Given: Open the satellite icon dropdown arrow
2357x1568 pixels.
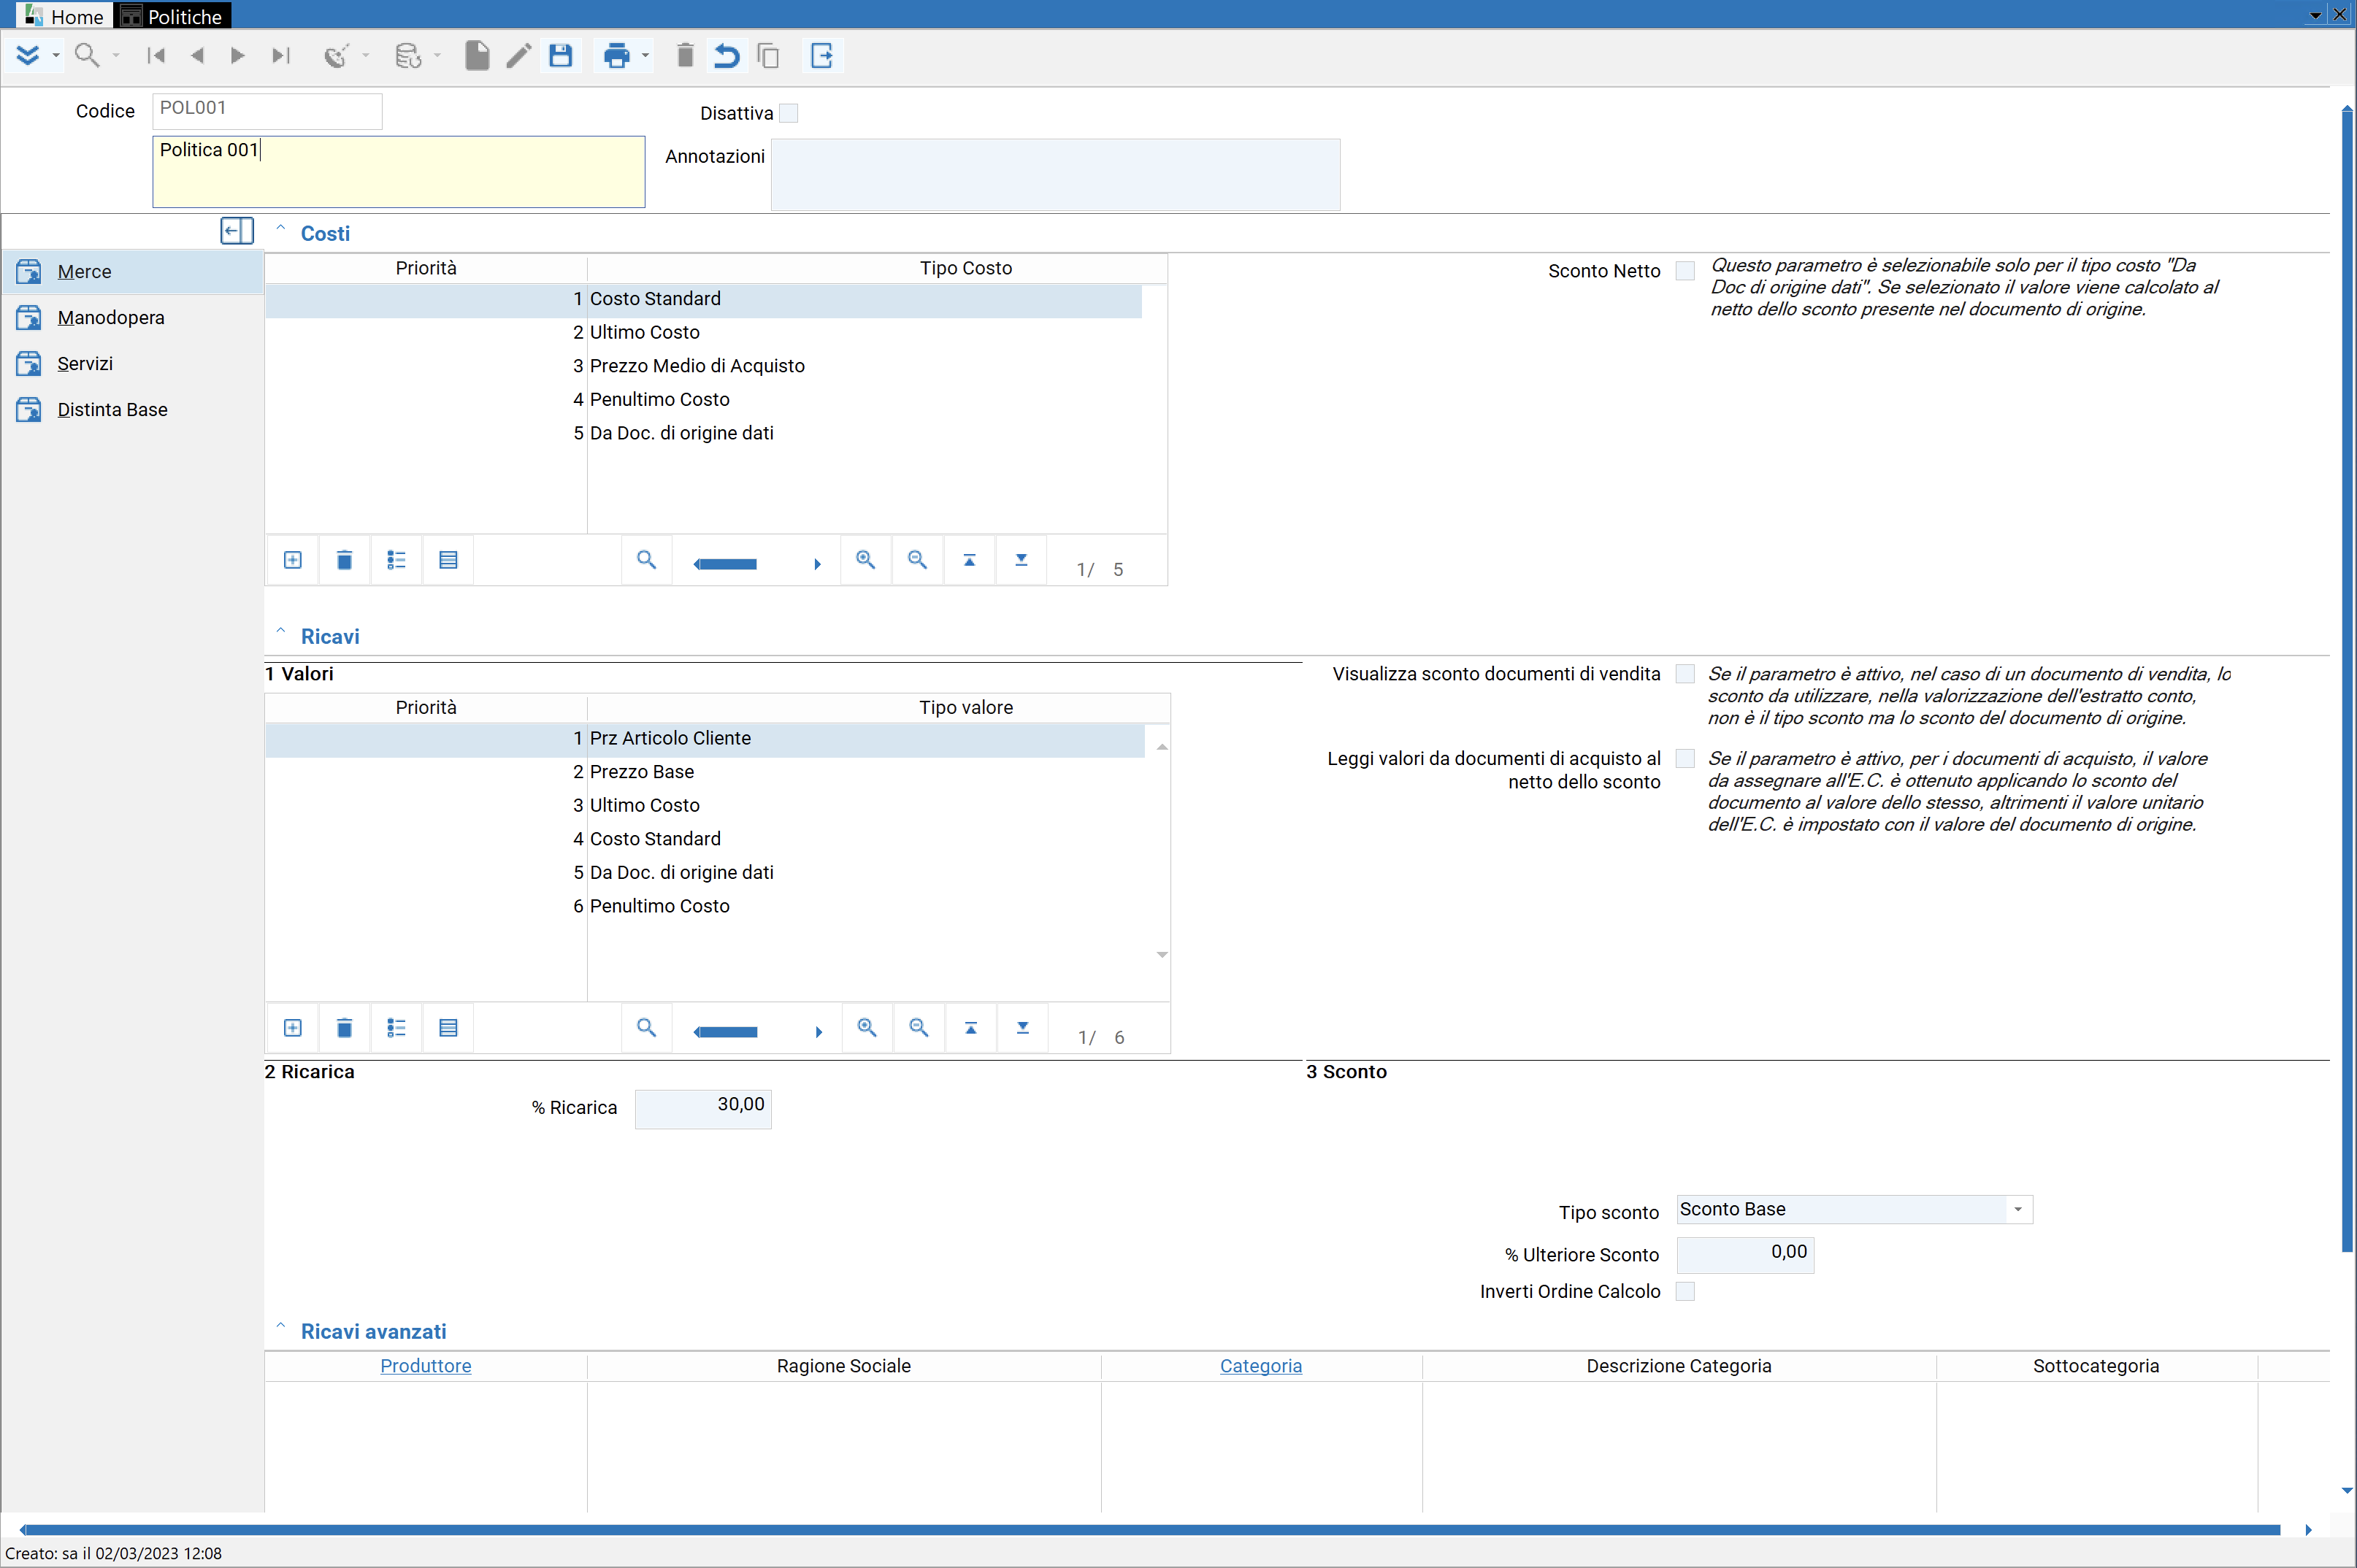Looking at the screenshot, I should [x=365, y=56].
